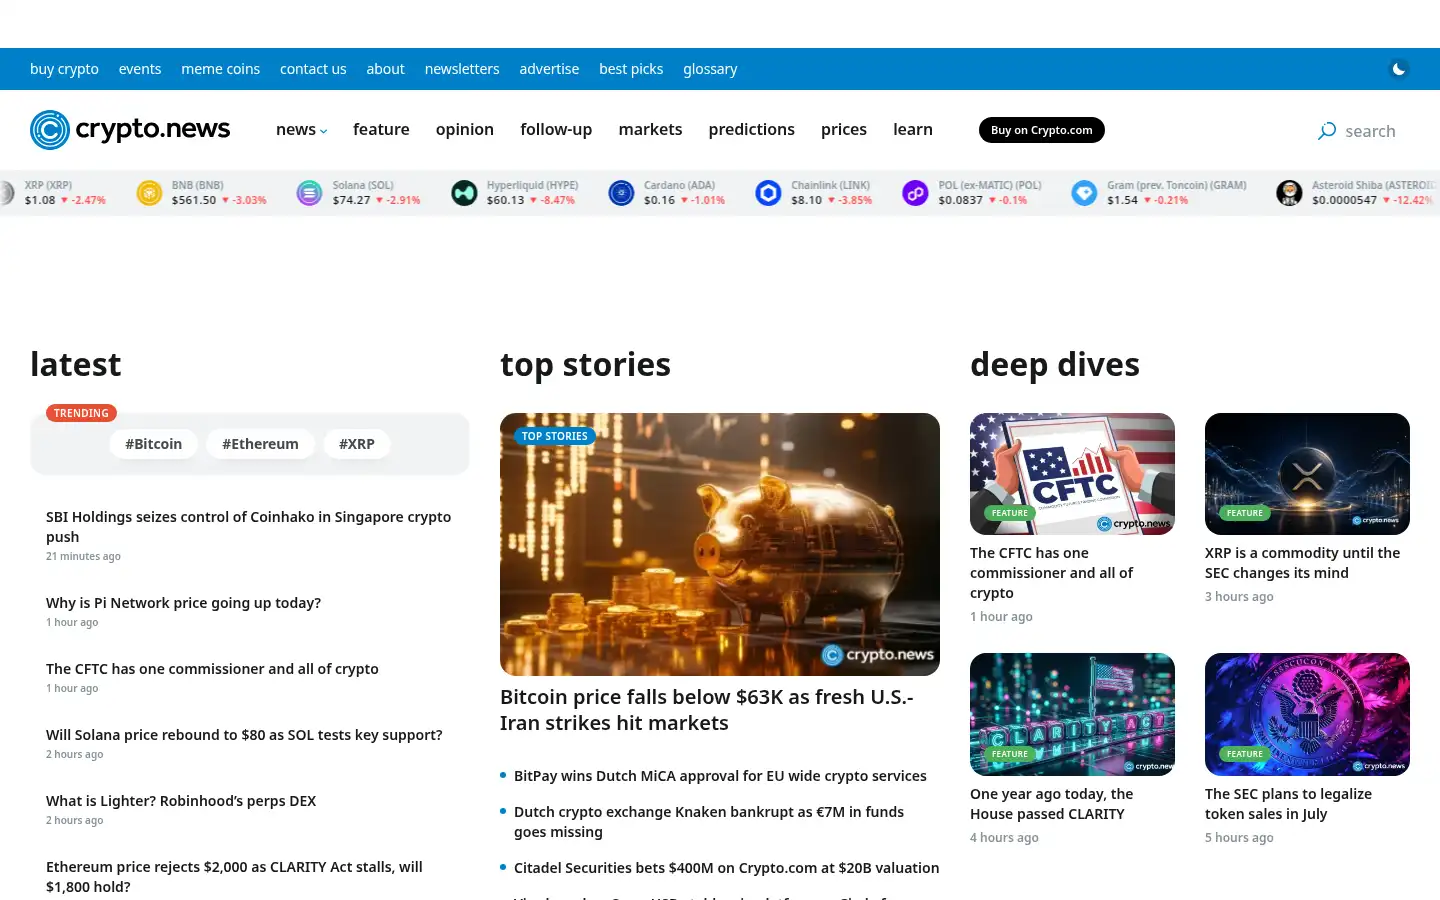Image resolution: width=1440 pixels, height=900 pixels.
Task: Open XRP is a commodity article title
Action: point(1302,563)
